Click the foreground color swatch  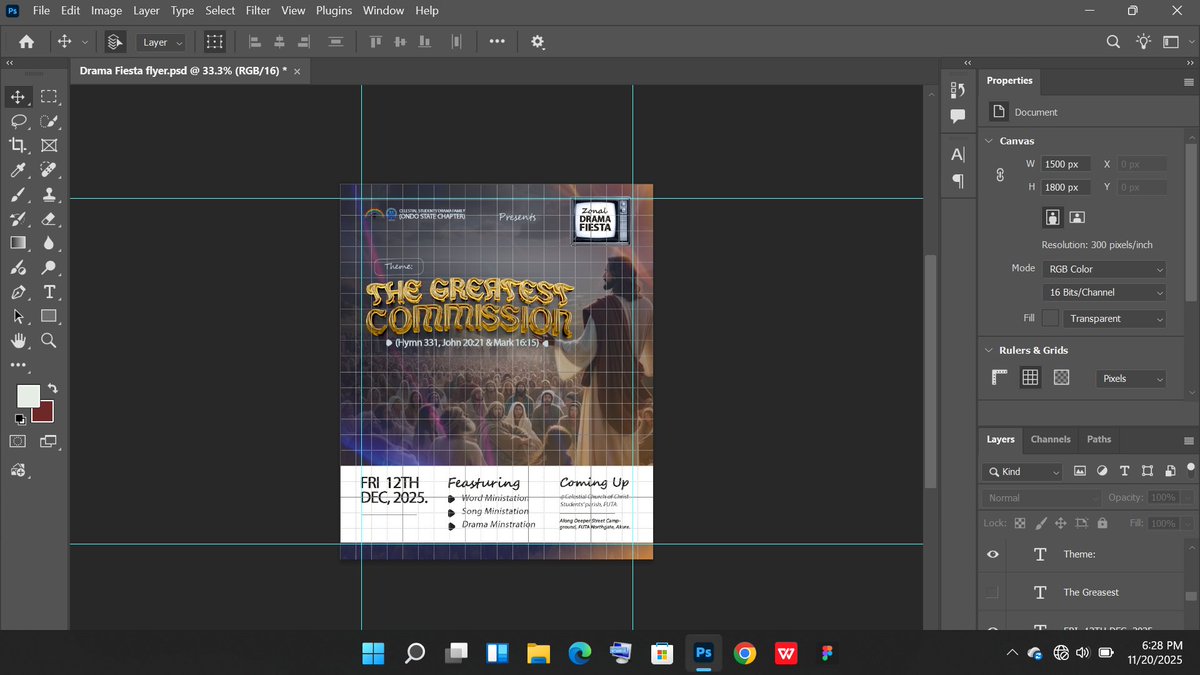[x=28, y=395]
